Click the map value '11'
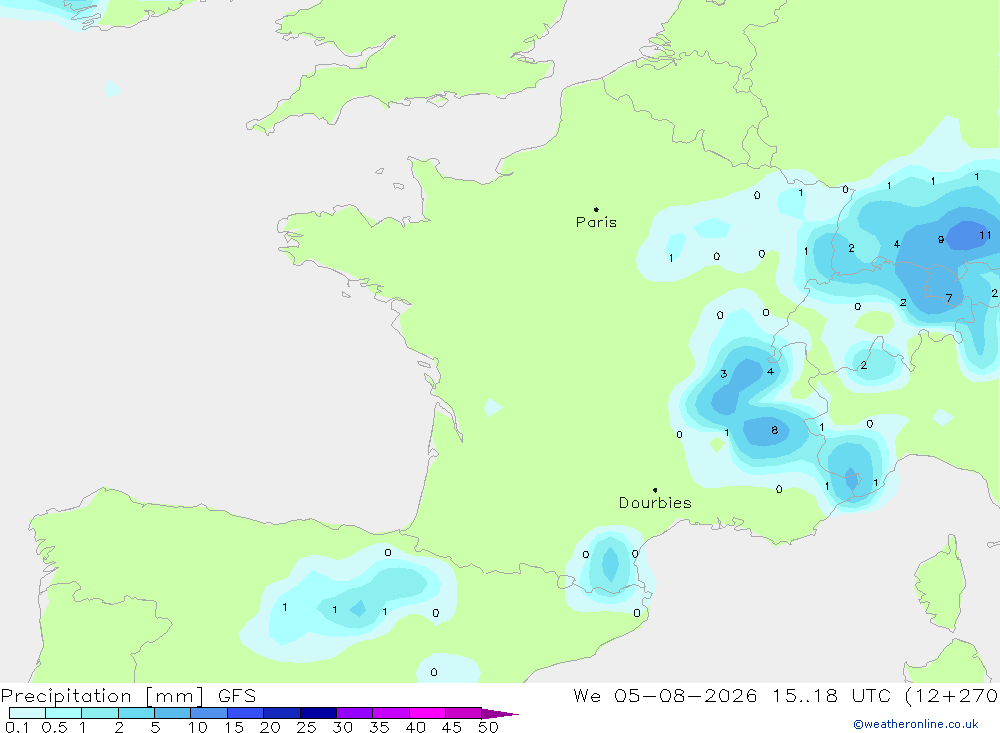Screen dimensions: 1000x733 coord(985,235)
